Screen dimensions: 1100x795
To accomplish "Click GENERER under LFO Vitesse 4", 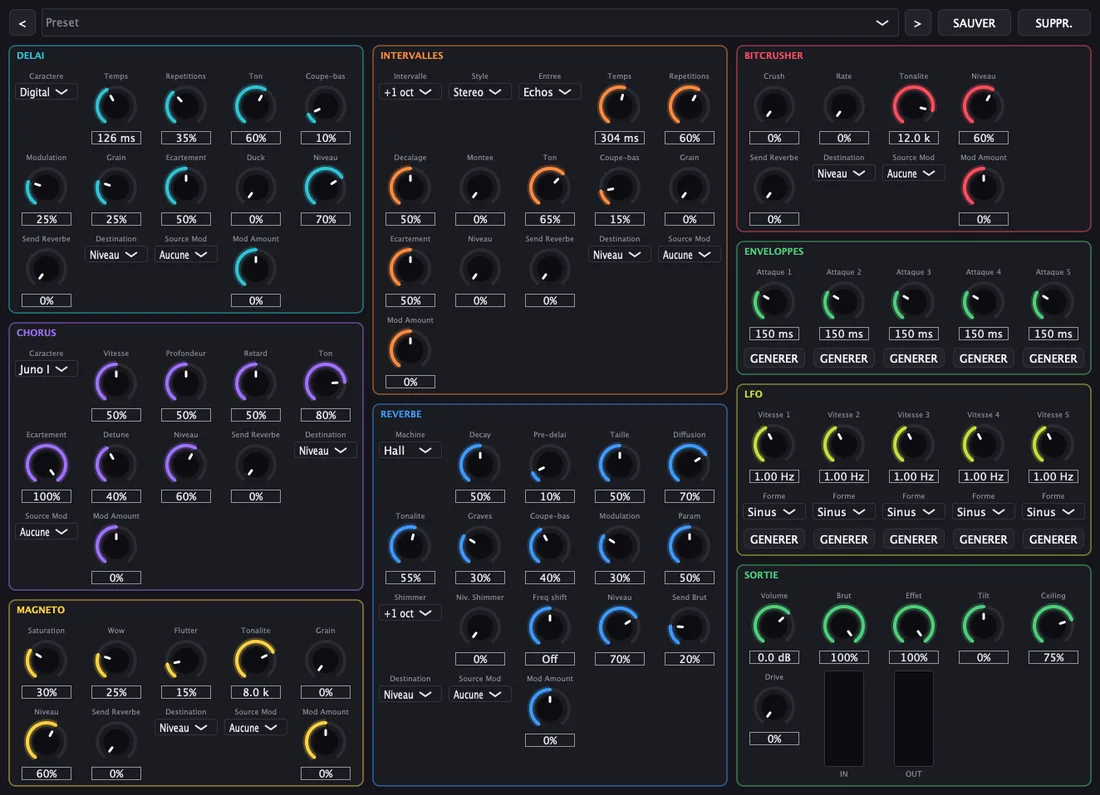I will (983, 540).
